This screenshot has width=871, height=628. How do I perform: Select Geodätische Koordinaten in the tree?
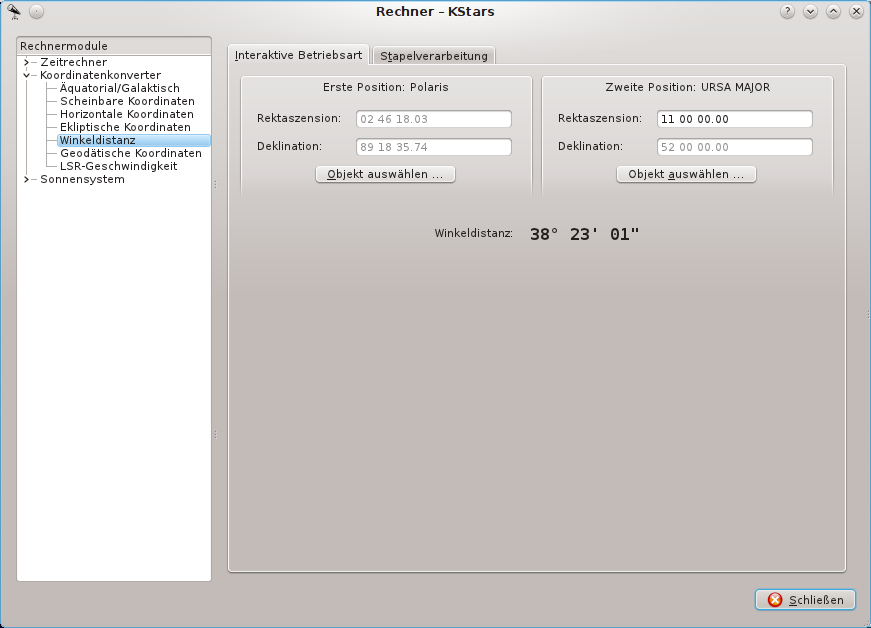click(131, 153)
